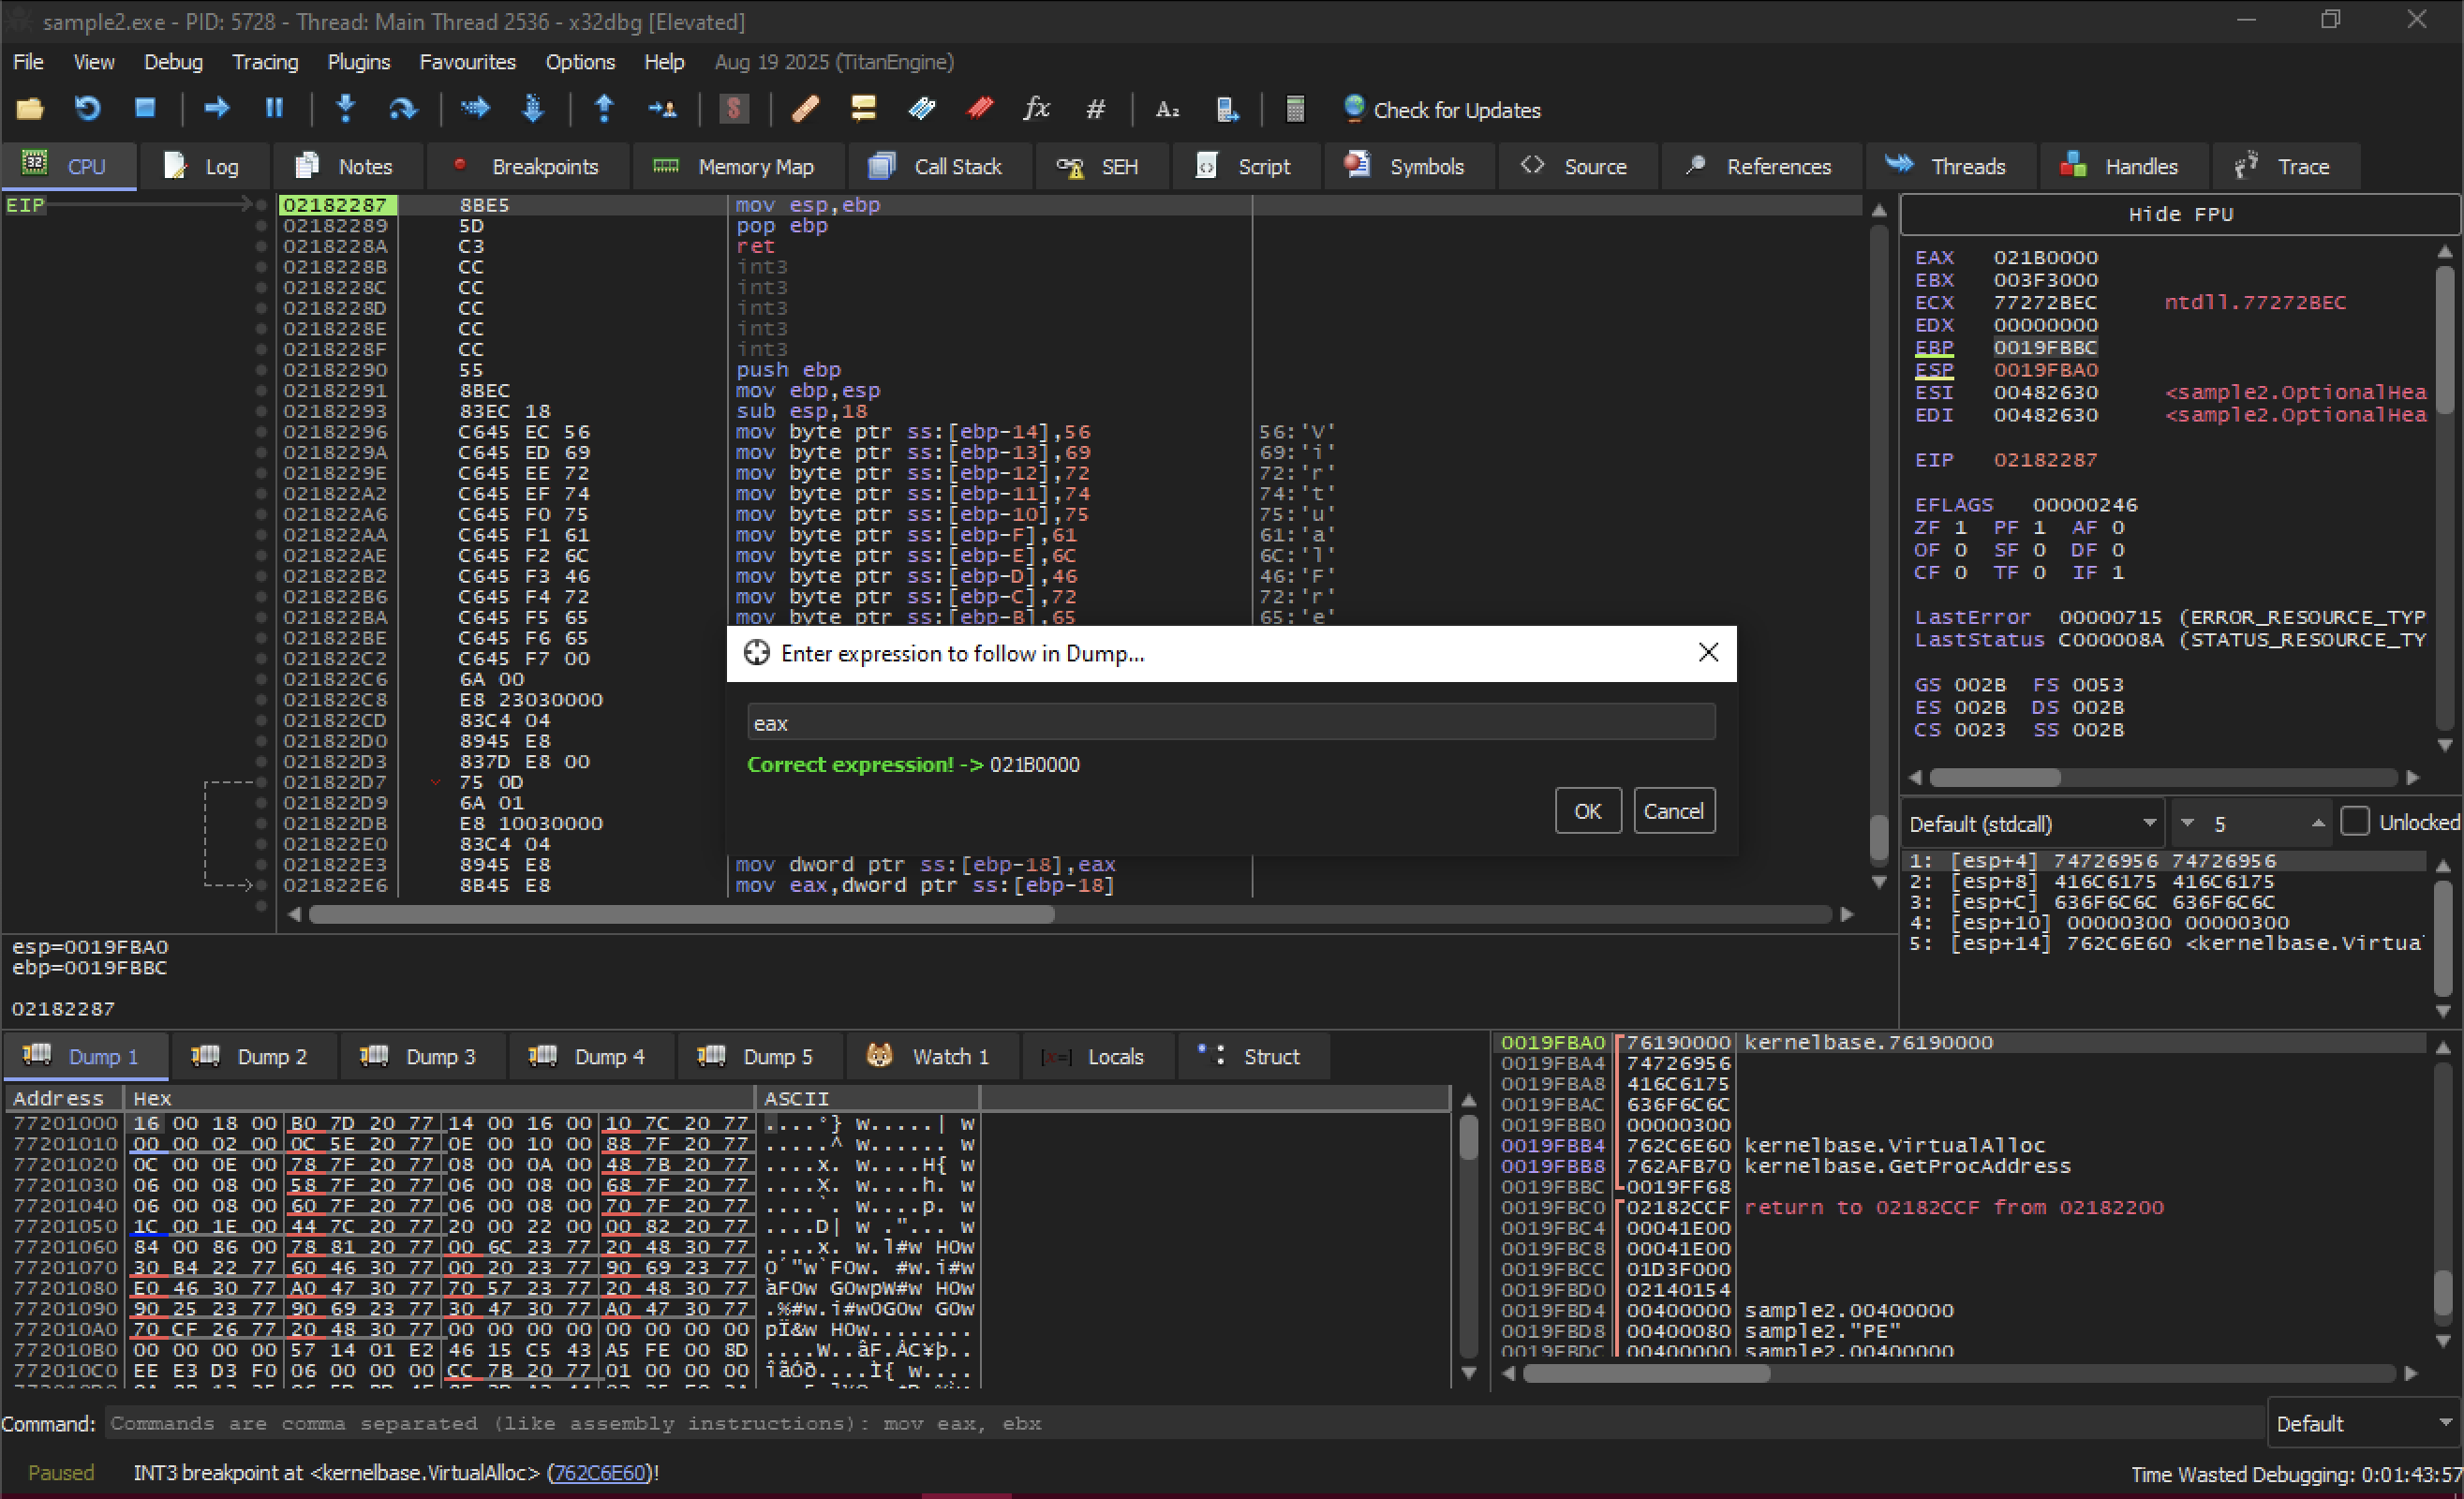The height and width of the screenshot is (1499, 2464).
Task: Step into using the down-arrow icon
Action: coord(346,109)
